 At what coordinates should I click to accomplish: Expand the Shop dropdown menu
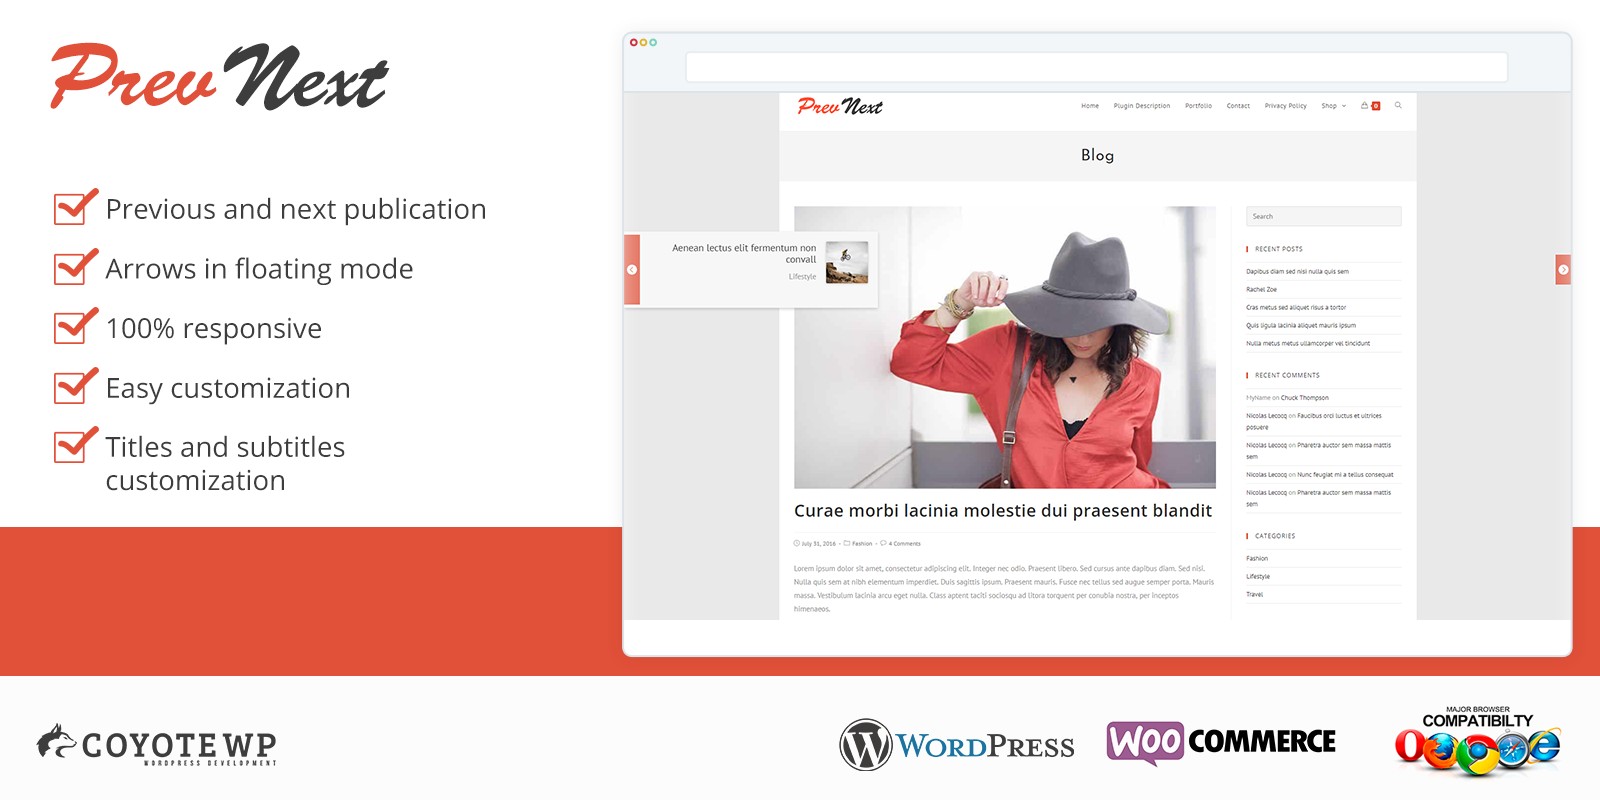[x=1333, y=106]
